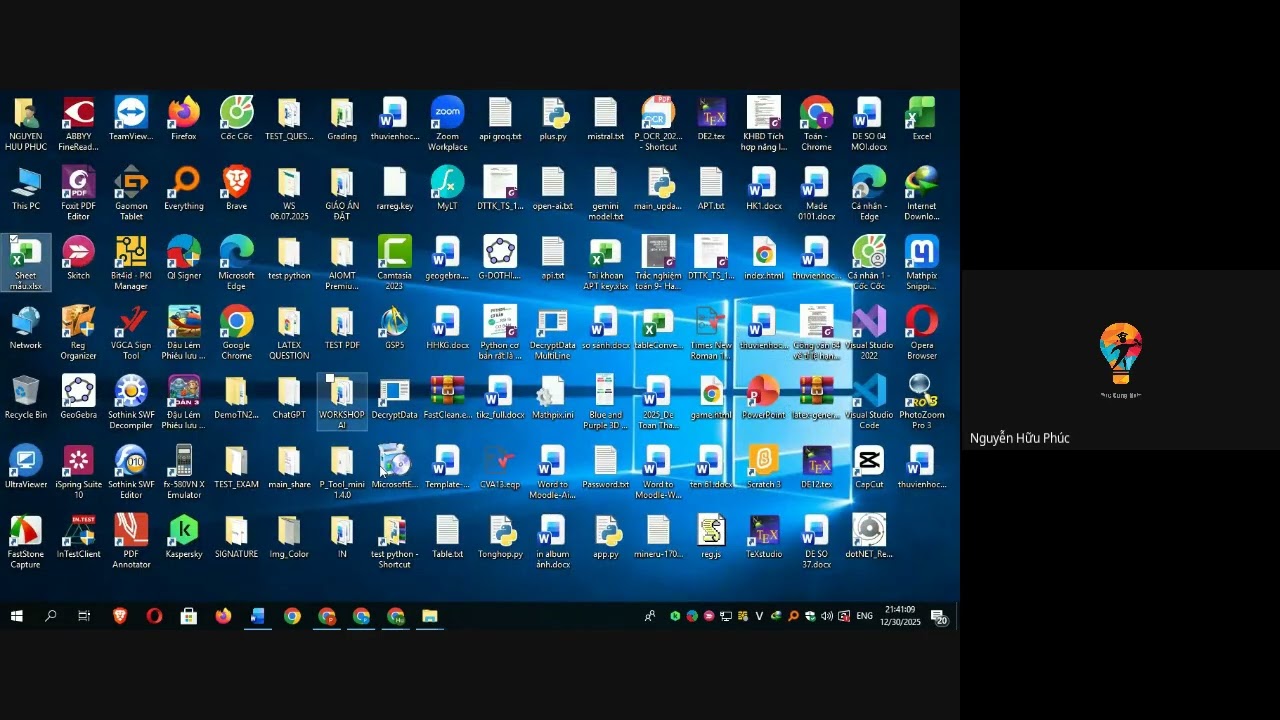Select the iSpring Suite 10 icon

tap(78, 472)
